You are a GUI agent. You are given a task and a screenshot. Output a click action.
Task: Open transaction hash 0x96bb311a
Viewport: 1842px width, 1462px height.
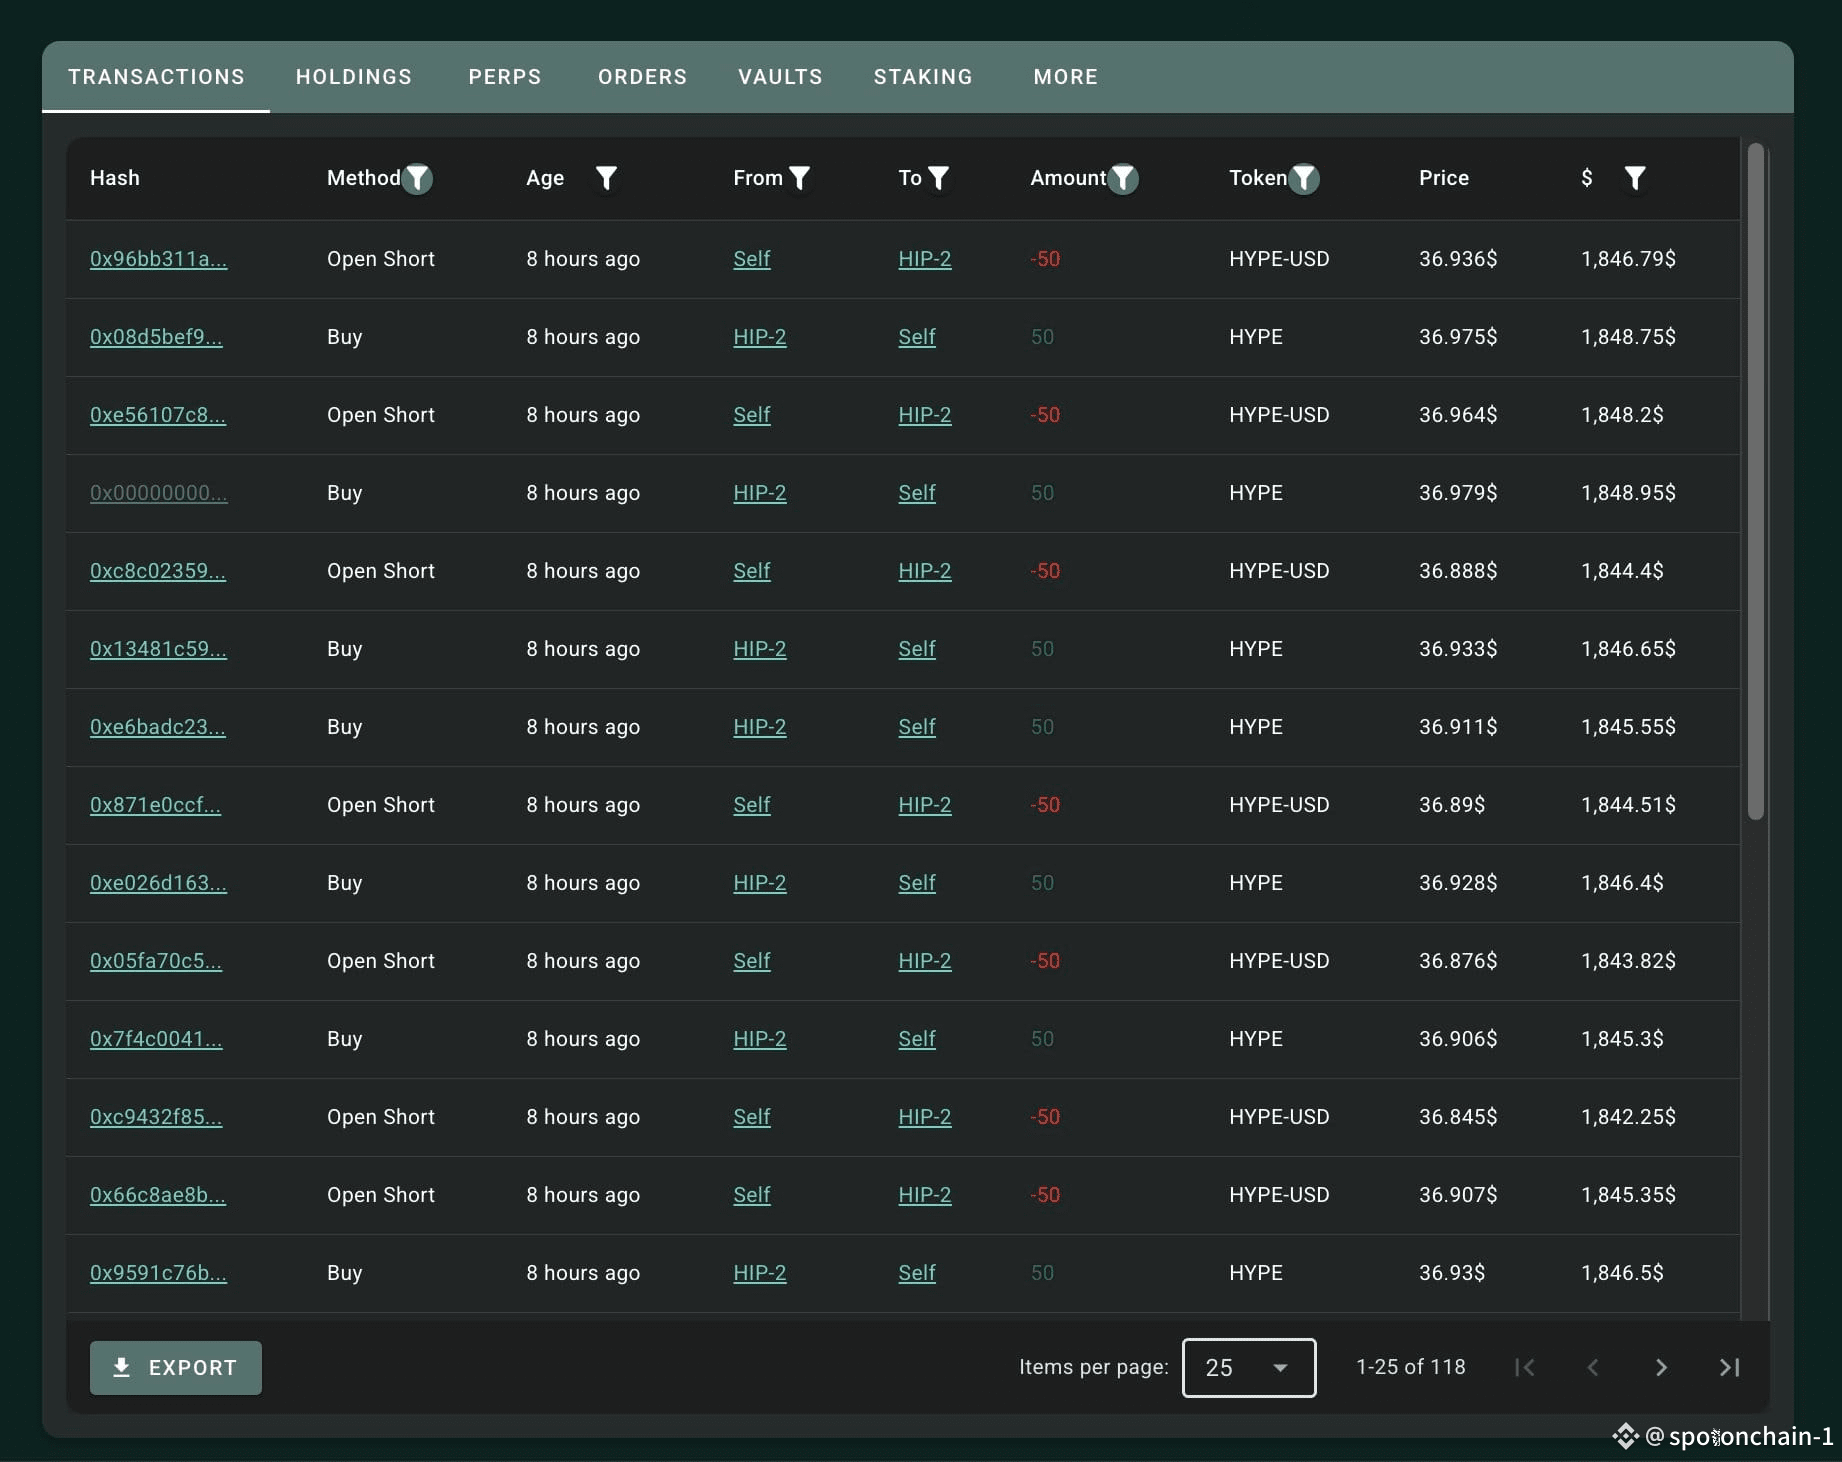(158, 259)
